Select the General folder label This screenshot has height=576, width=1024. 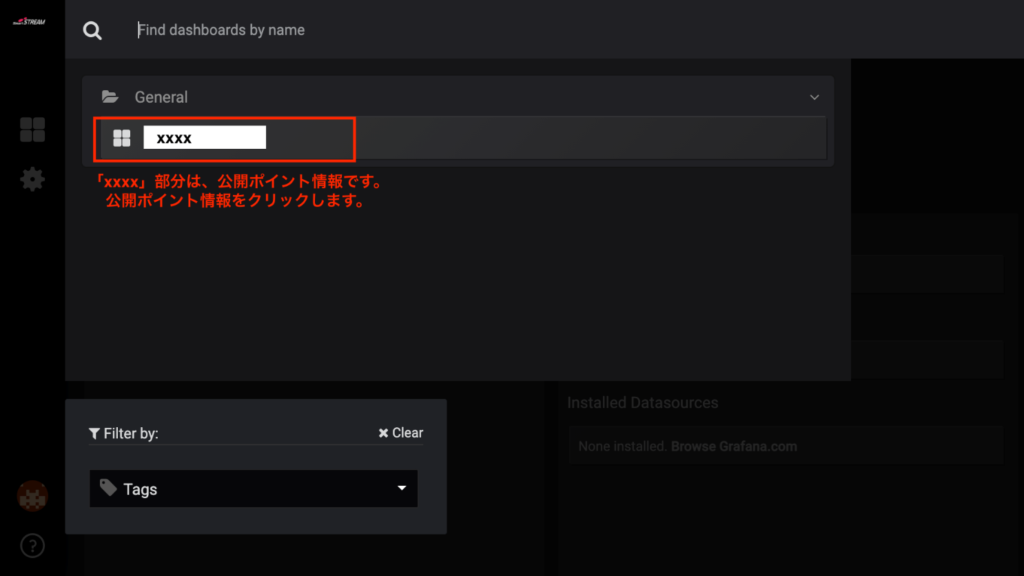coord(161,97)
